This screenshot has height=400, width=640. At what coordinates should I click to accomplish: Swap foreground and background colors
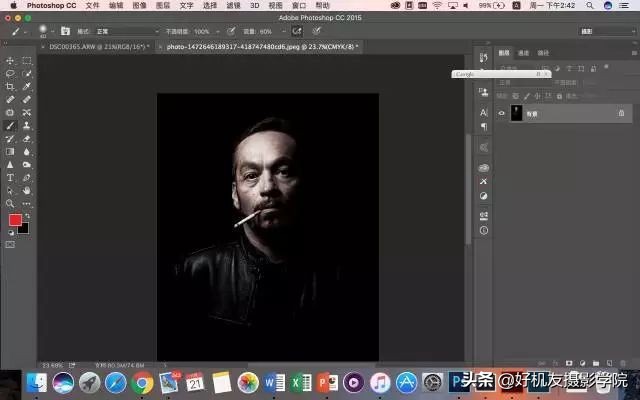(27, 216)
